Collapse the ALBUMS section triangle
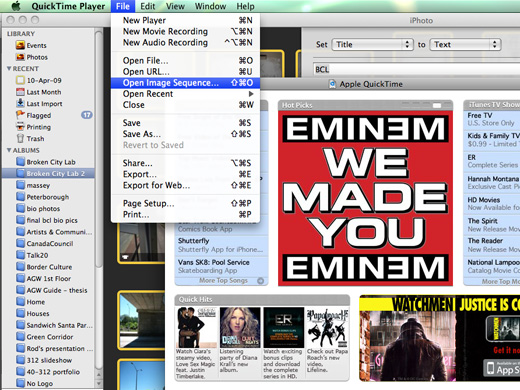Viewport: 520px width, 390px height. (x=9, y=150)
